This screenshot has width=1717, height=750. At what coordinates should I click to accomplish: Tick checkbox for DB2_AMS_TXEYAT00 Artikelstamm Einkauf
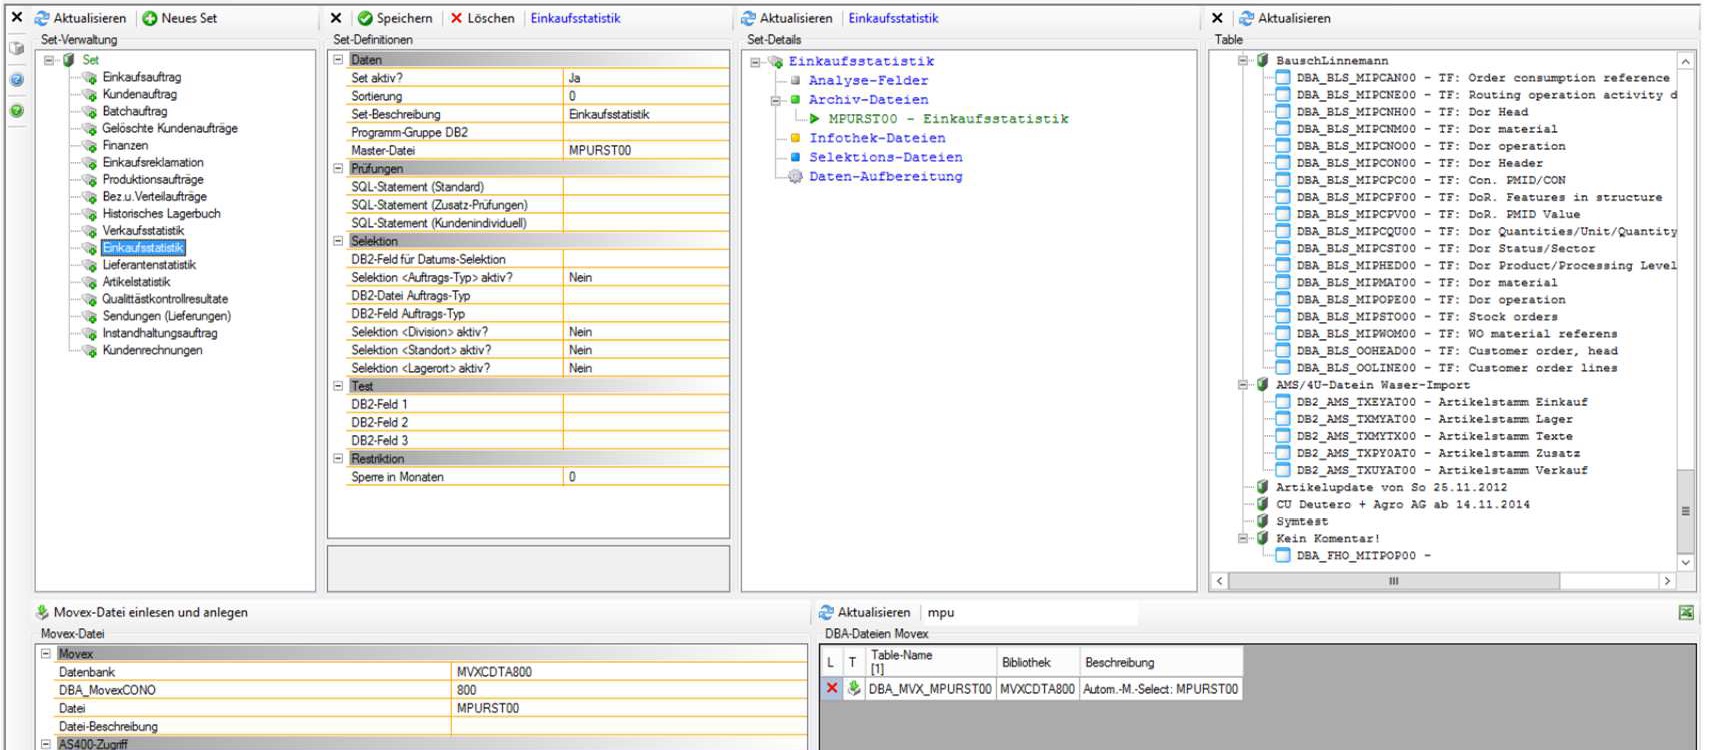pos(1283,401)
